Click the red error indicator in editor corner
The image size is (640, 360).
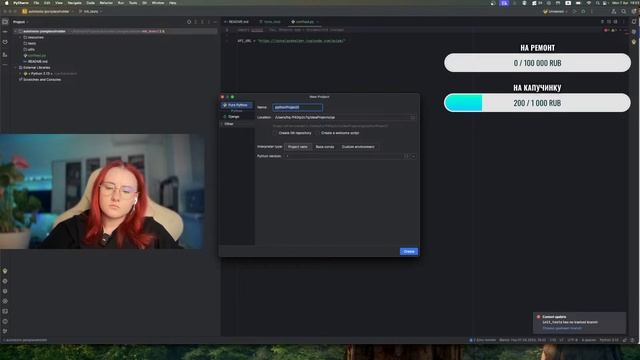click(607, 30)
